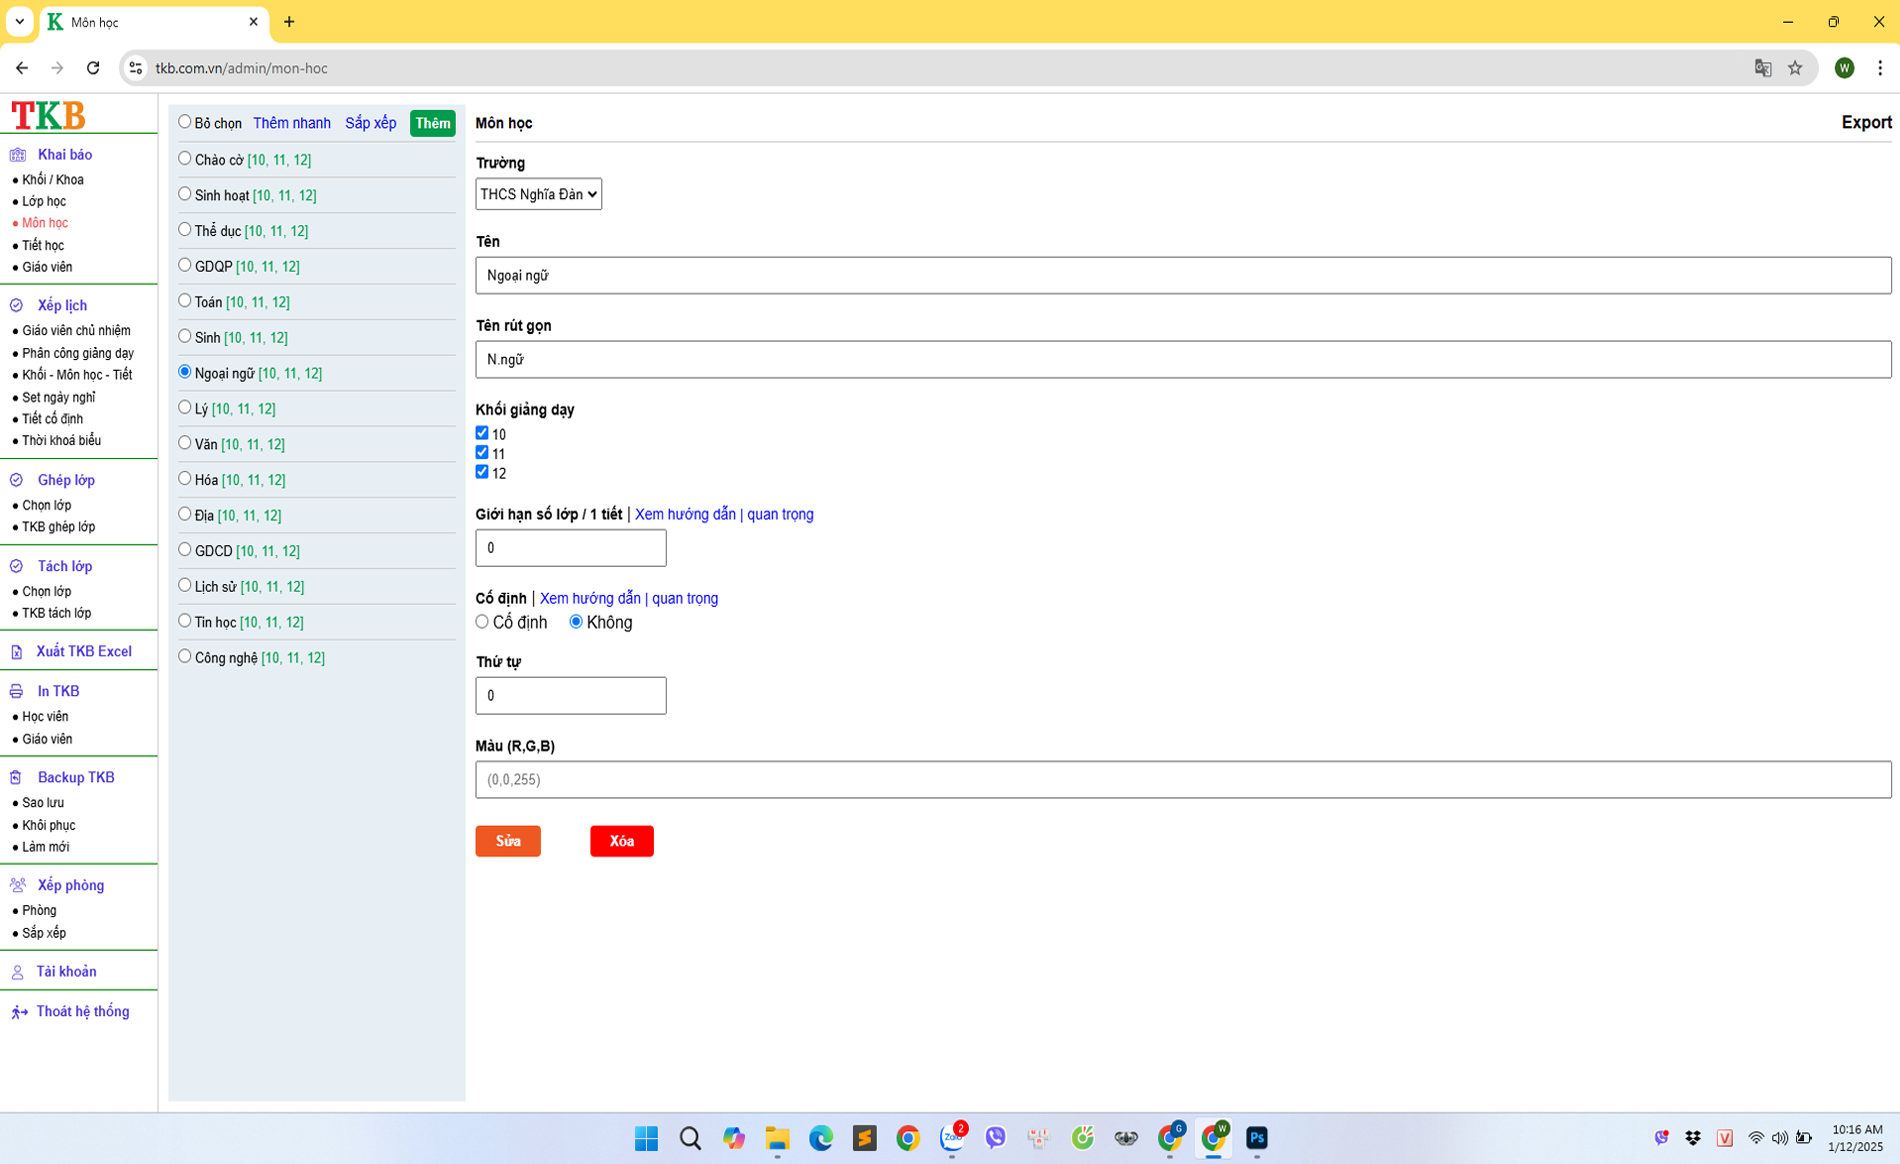The height and width of the screenshot is (1164, 1900).
Task: Click the TKB logo in sidebar
Action: point(48,115)
